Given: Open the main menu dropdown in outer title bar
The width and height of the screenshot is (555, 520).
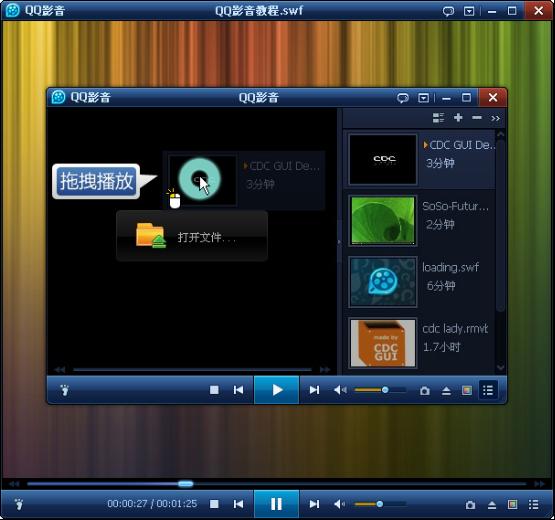Looking at the screenshot, I should pyautogui.click(x=469, y=11).
